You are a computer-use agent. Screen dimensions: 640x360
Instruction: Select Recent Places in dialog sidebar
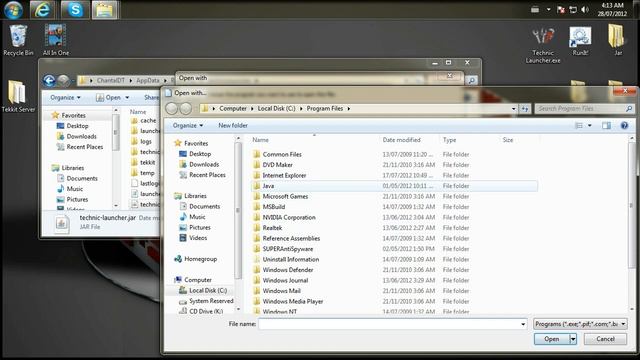click(x=207, y=175)
